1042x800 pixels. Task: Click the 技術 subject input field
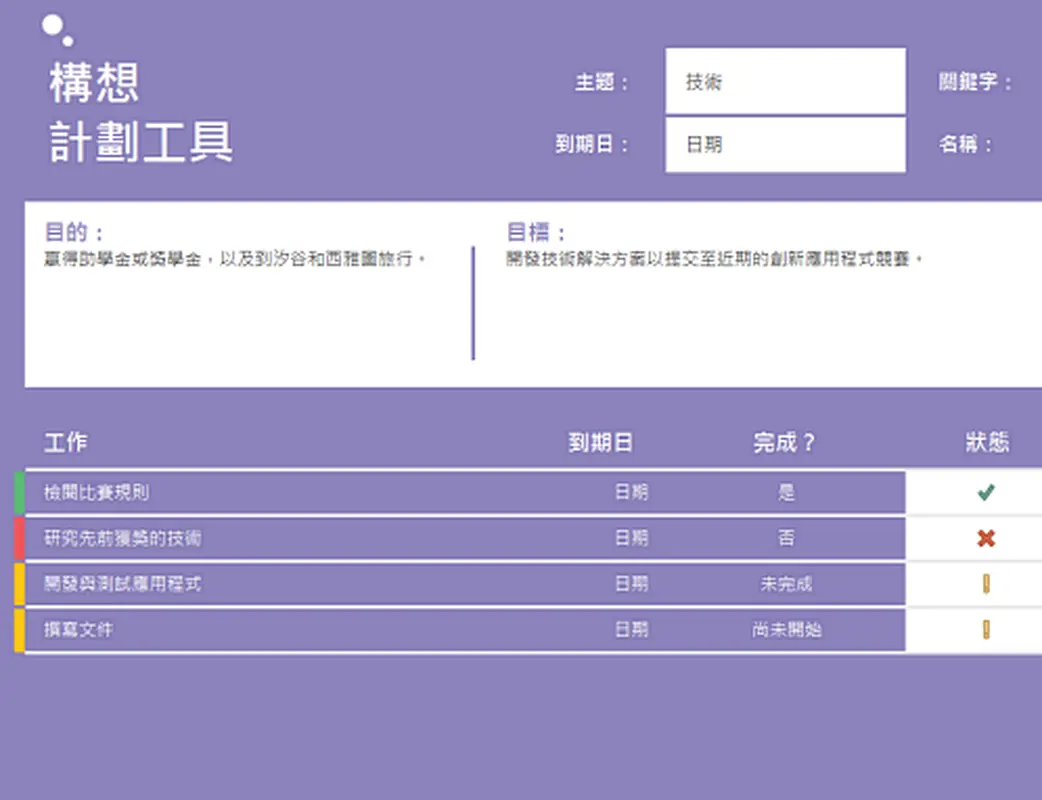pos(785,81)
